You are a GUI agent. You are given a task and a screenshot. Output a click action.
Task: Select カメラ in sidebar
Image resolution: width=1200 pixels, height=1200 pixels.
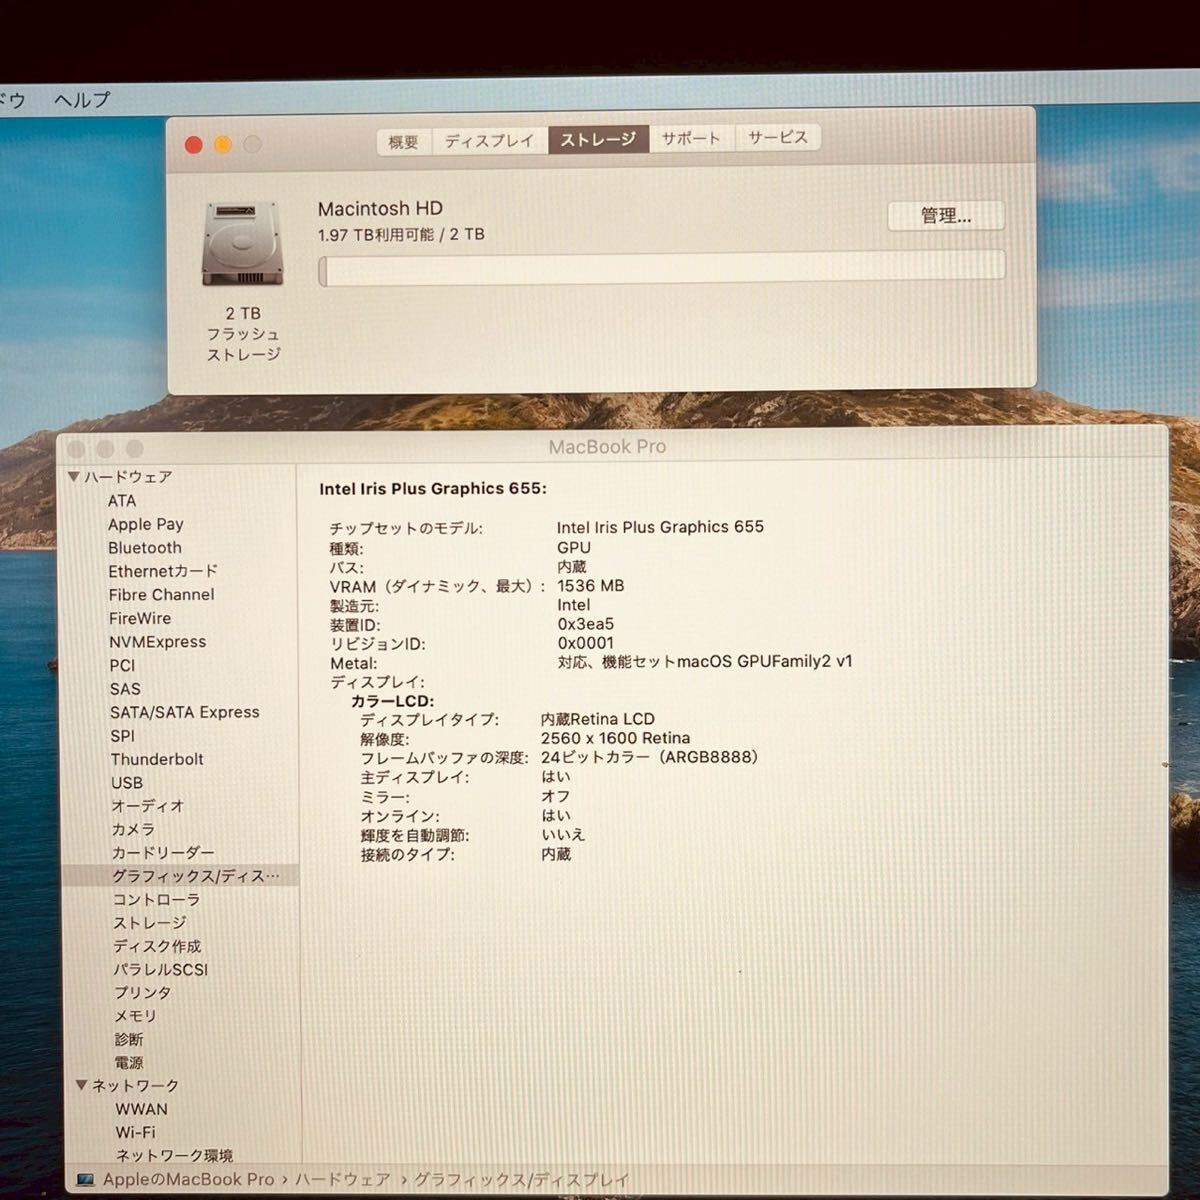tap(133, 830)
